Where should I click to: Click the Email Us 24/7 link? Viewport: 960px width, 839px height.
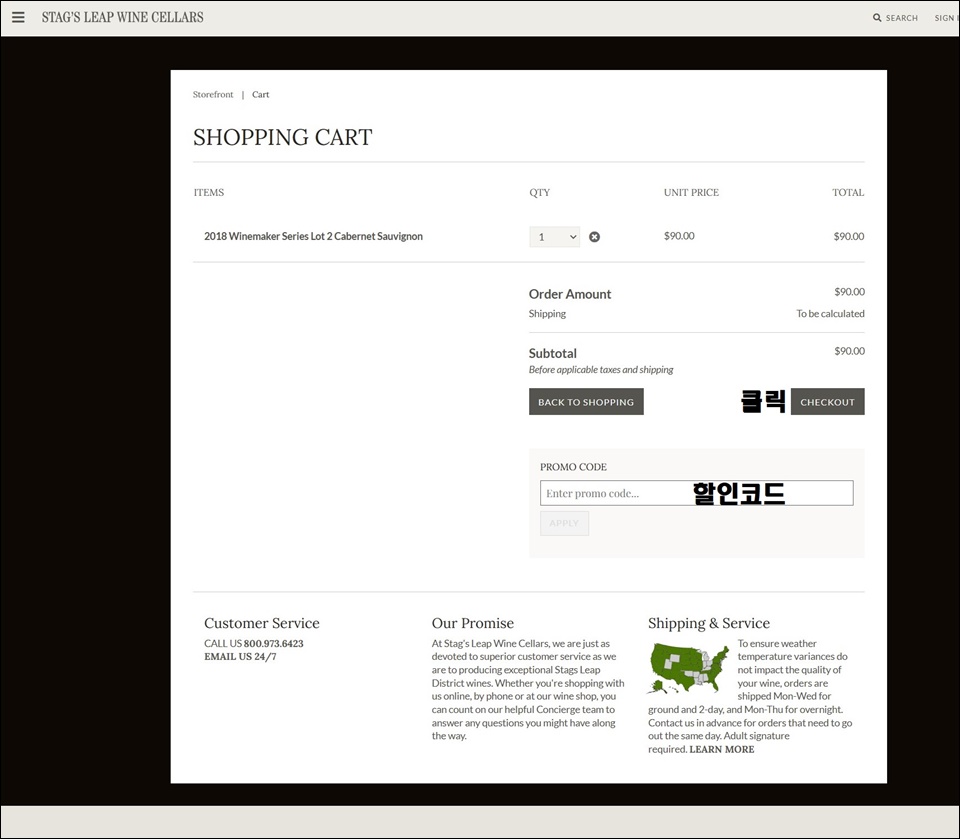(x=240, y=657)
